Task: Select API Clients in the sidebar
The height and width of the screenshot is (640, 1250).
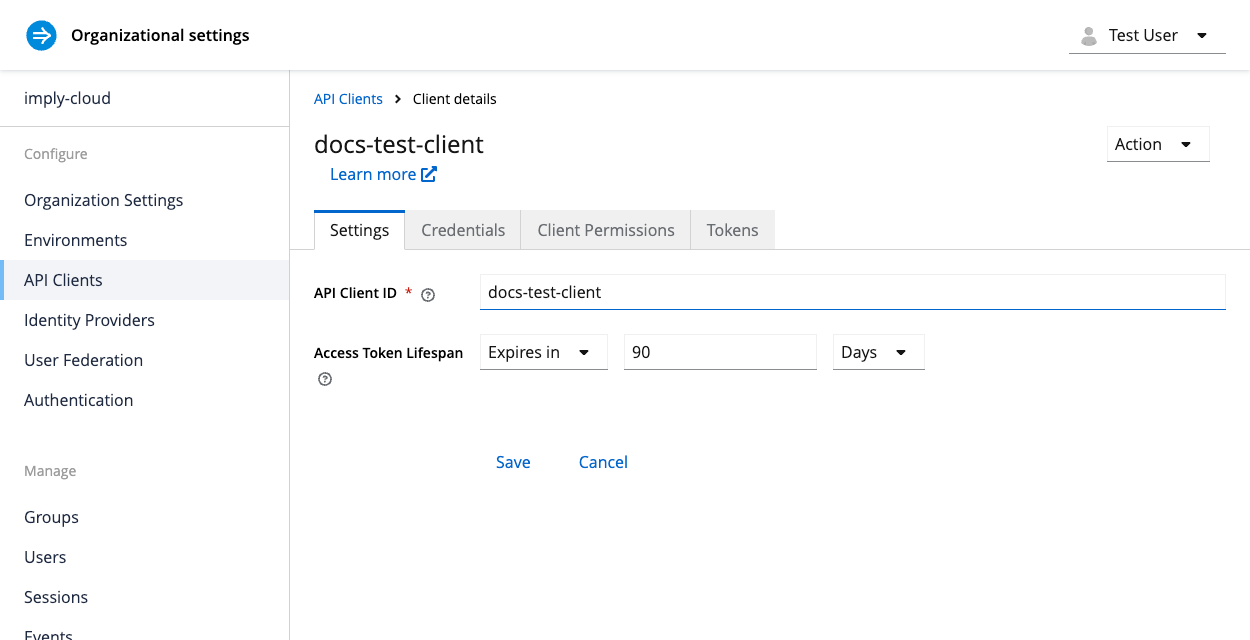Action: (64, 280)
